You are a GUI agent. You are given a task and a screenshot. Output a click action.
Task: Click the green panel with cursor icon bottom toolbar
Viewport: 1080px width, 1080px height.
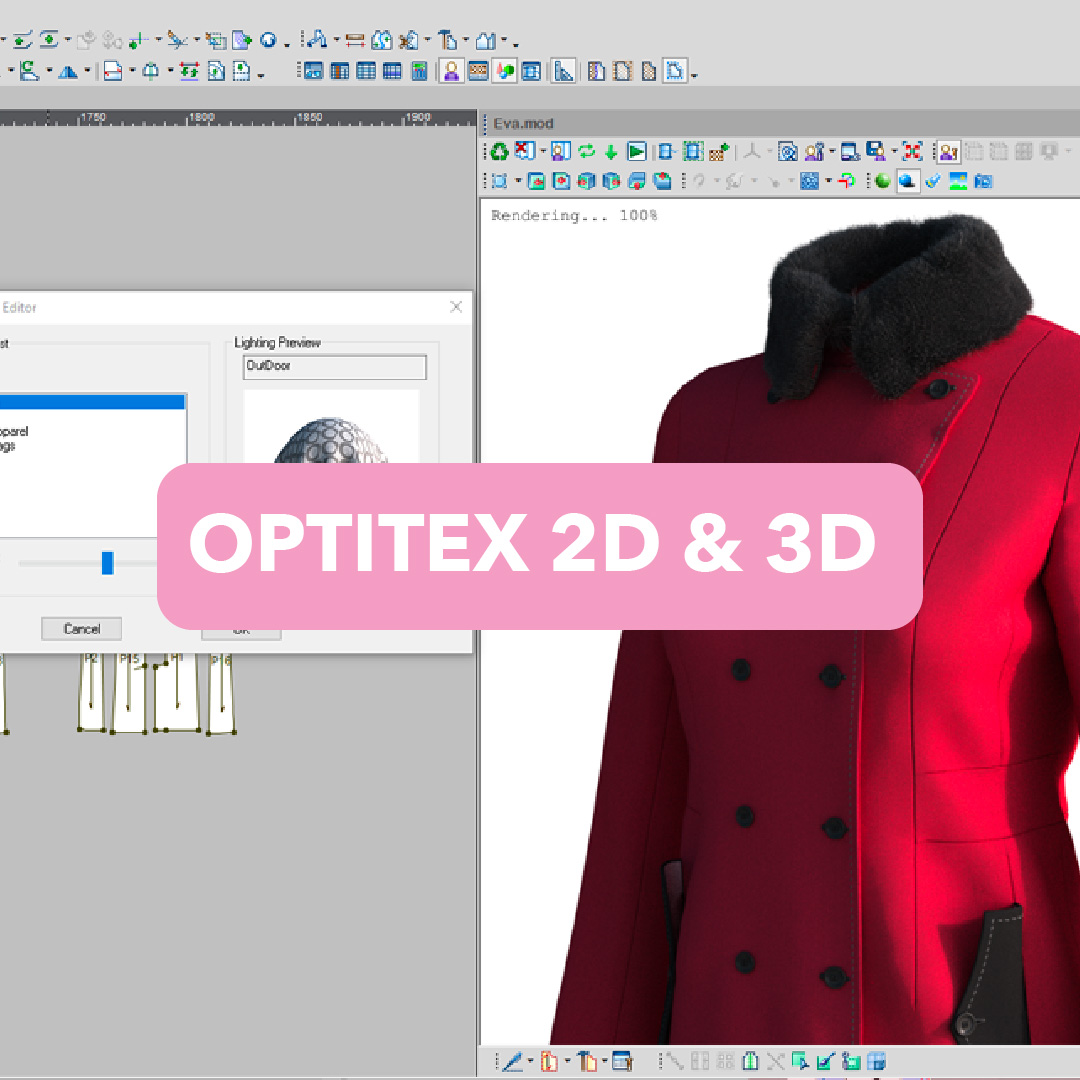pyautogui.click(x=800, y=1061)
